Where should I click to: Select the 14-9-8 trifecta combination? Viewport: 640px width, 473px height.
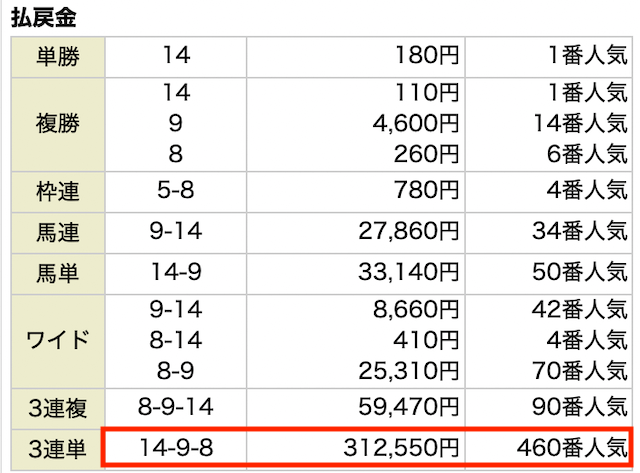[x=176, y=448]
